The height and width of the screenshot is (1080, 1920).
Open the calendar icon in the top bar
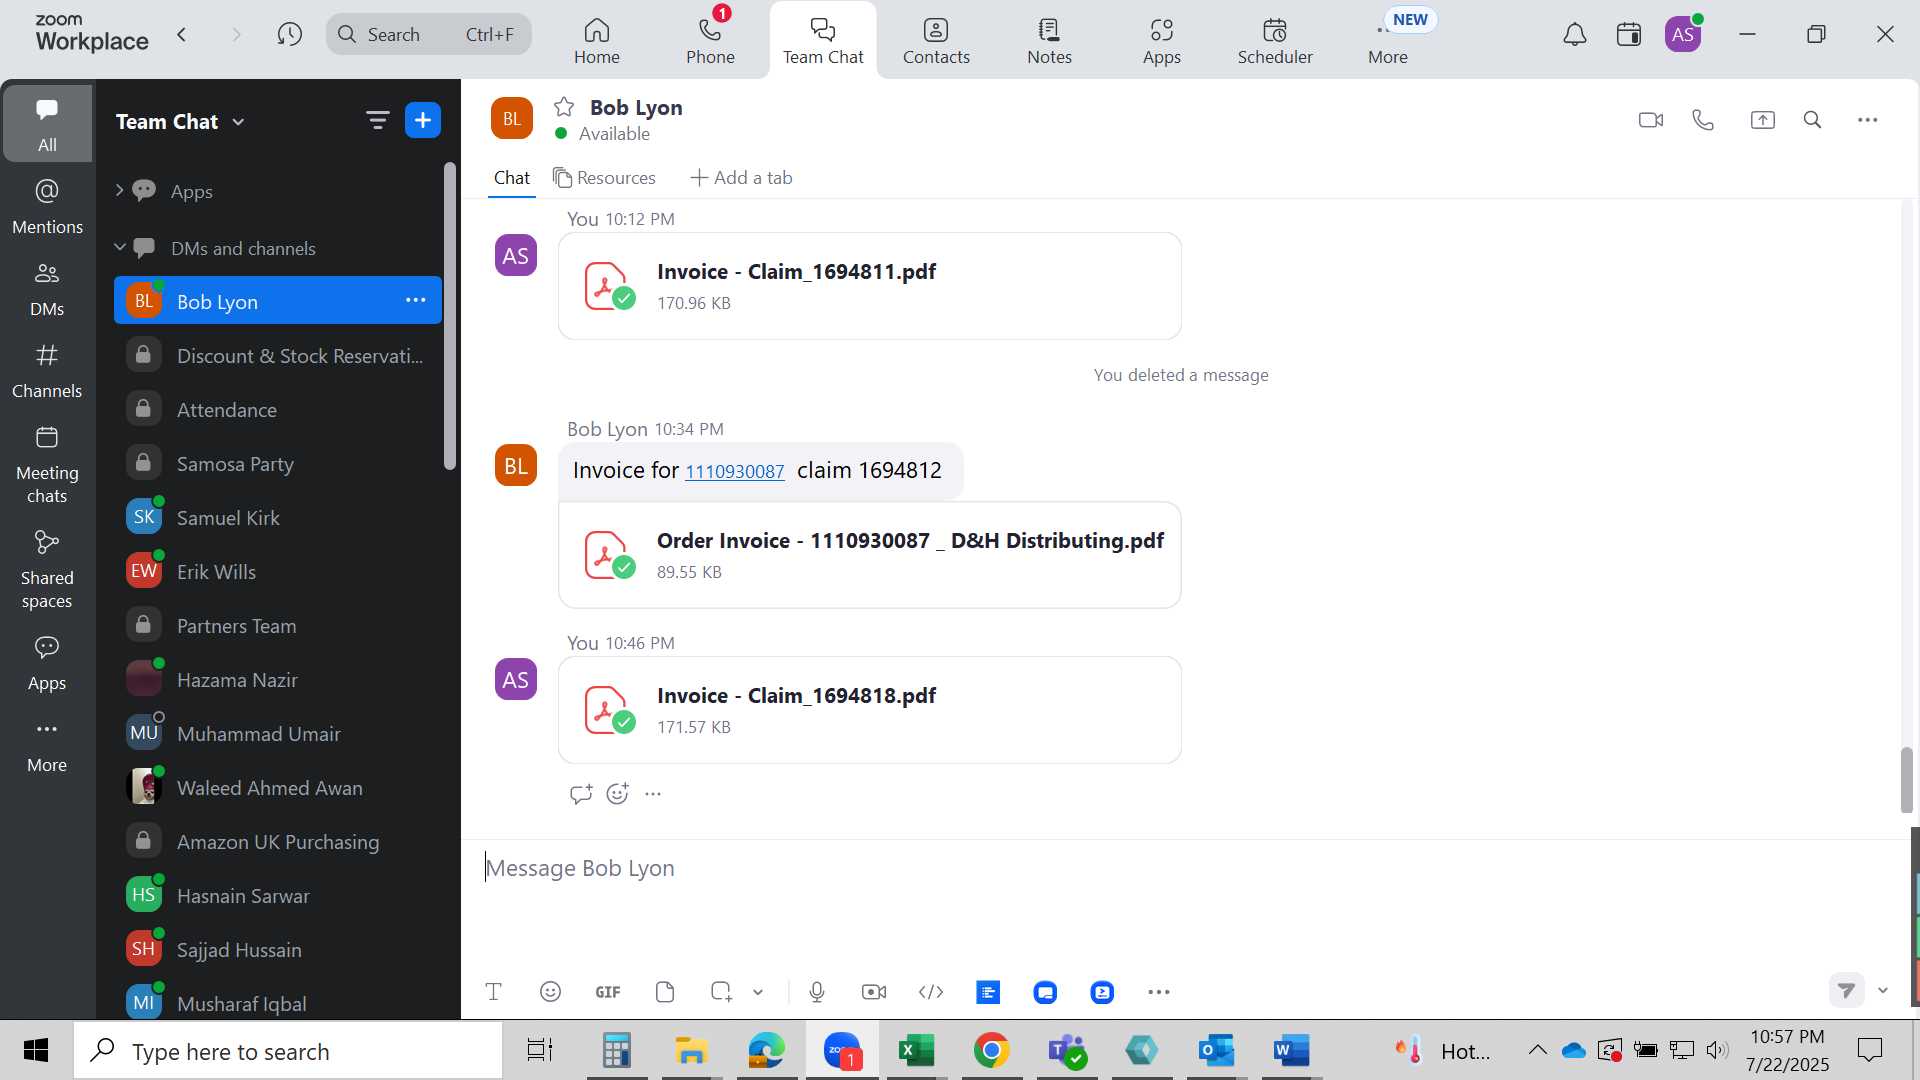(x=1629, y=35)
